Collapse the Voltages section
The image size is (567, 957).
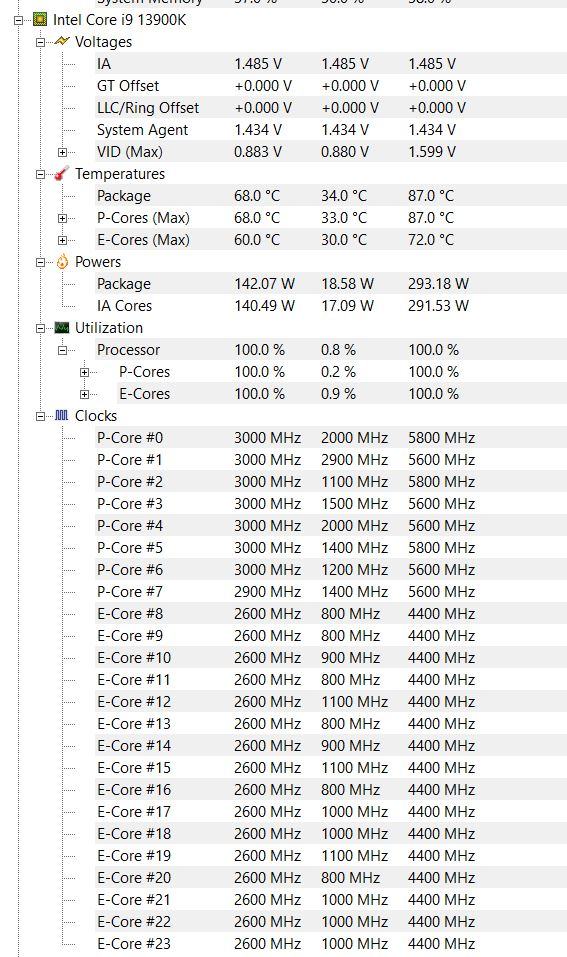(40, 42)
